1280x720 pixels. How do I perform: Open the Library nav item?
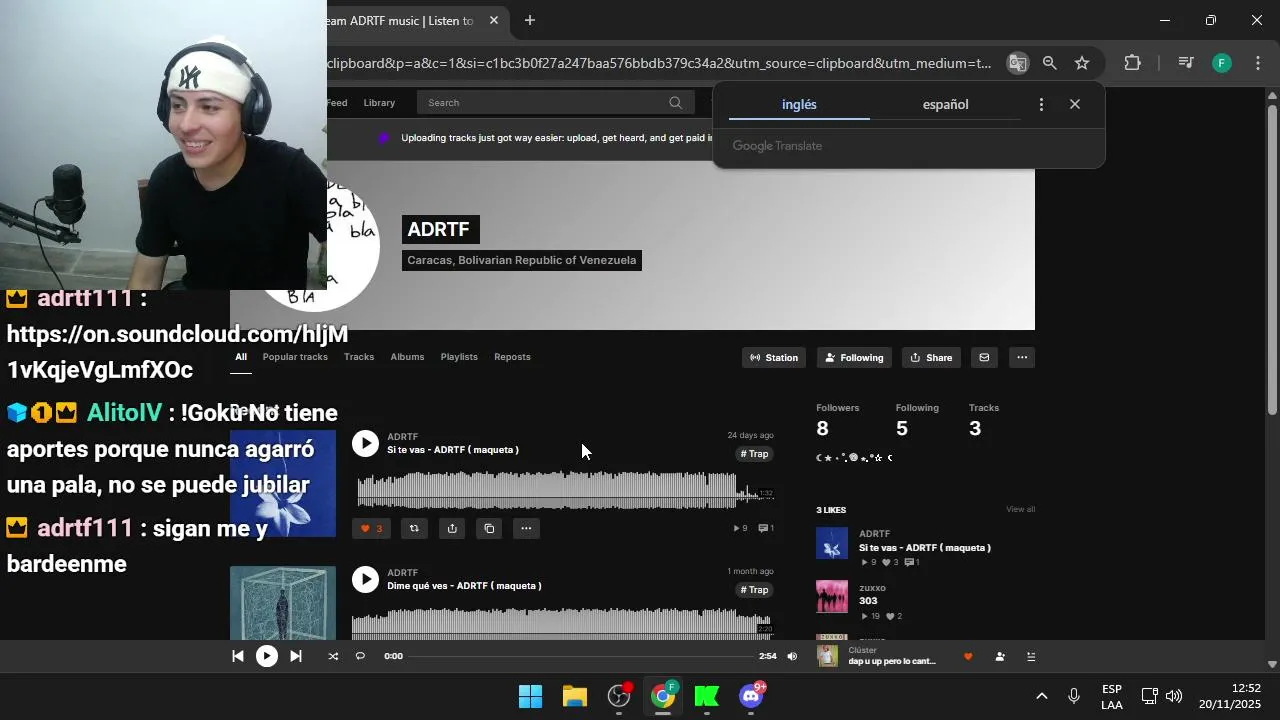click(x=379, y=103)
